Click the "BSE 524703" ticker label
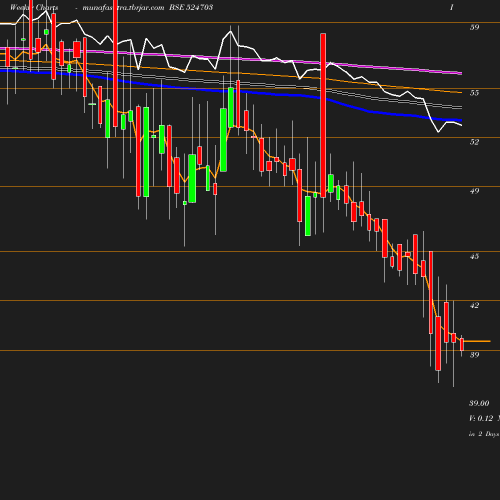Viewport: 500px width, 500px height. (191, 7)
